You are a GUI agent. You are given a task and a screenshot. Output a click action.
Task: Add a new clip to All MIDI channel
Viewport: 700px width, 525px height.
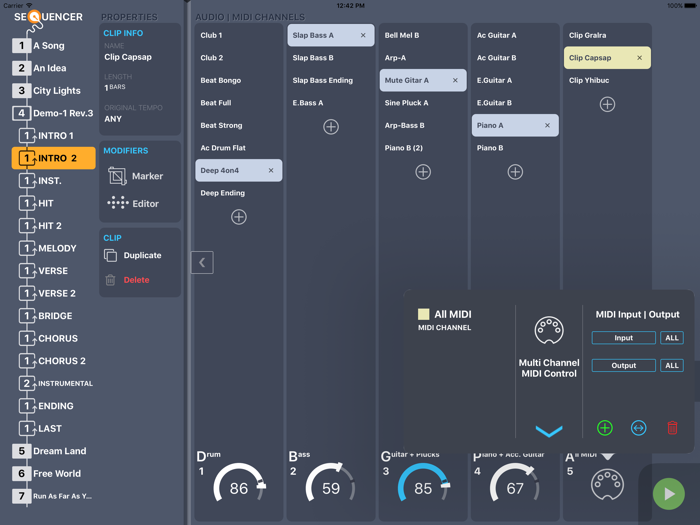pyautogui.click(x=607, y=104)
